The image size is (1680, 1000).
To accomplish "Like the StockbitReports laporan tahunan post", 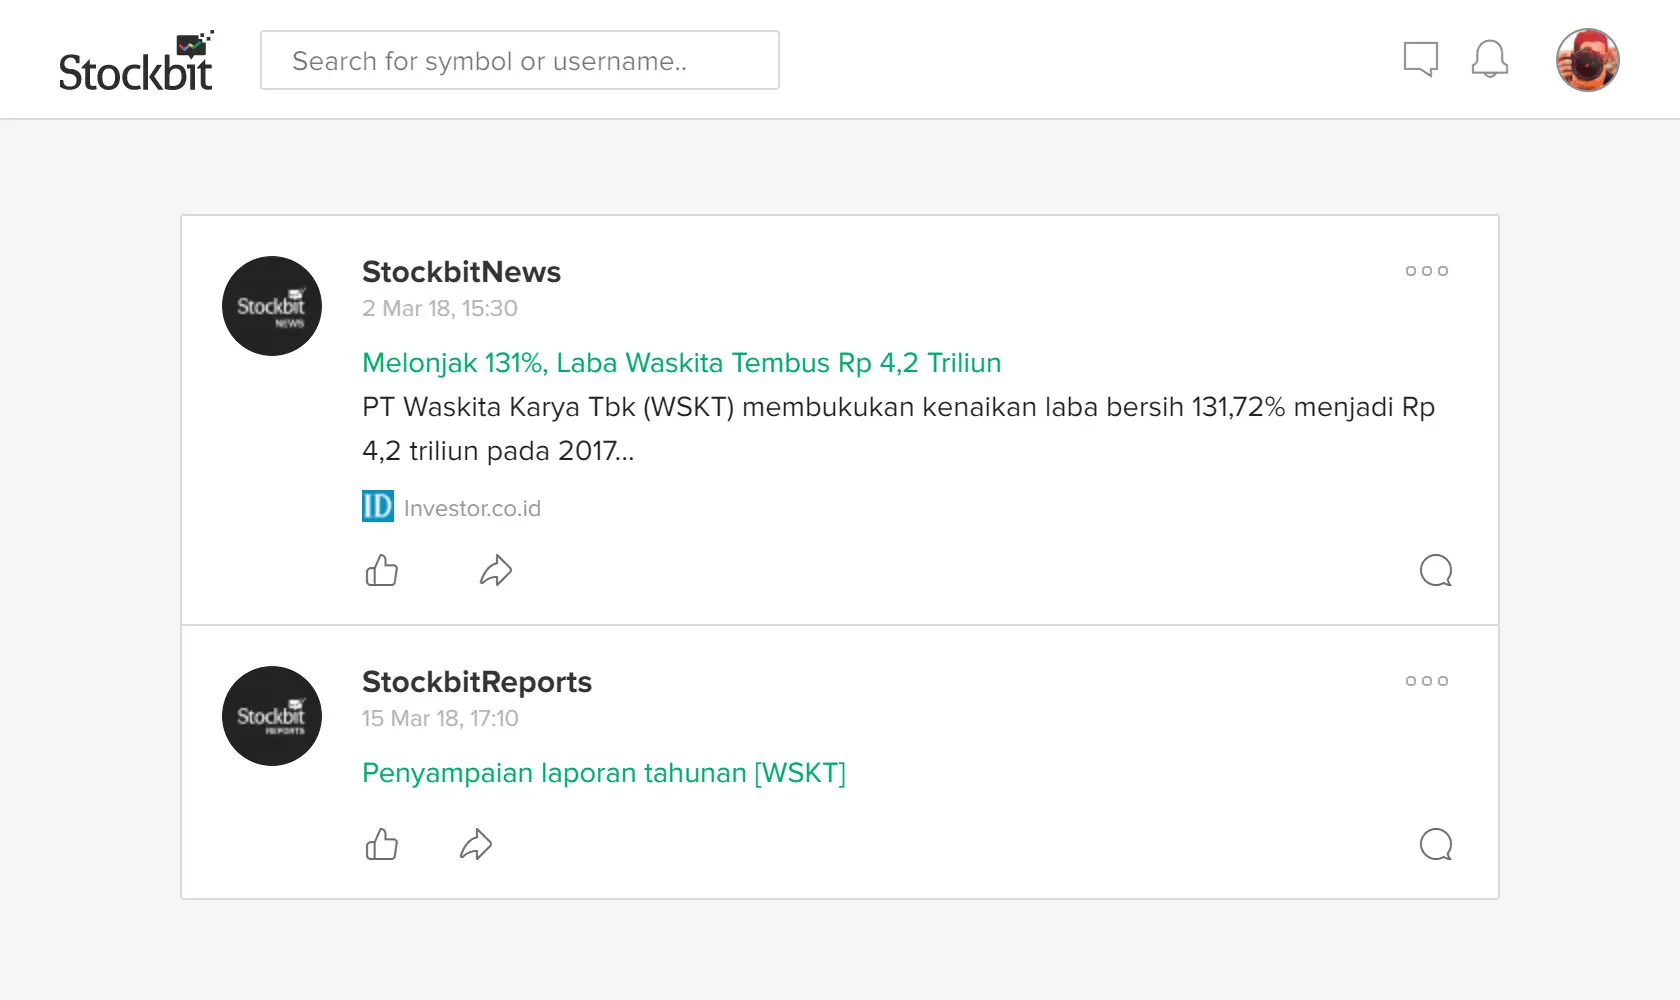I will pyautogui.click(x=382, y=845).
